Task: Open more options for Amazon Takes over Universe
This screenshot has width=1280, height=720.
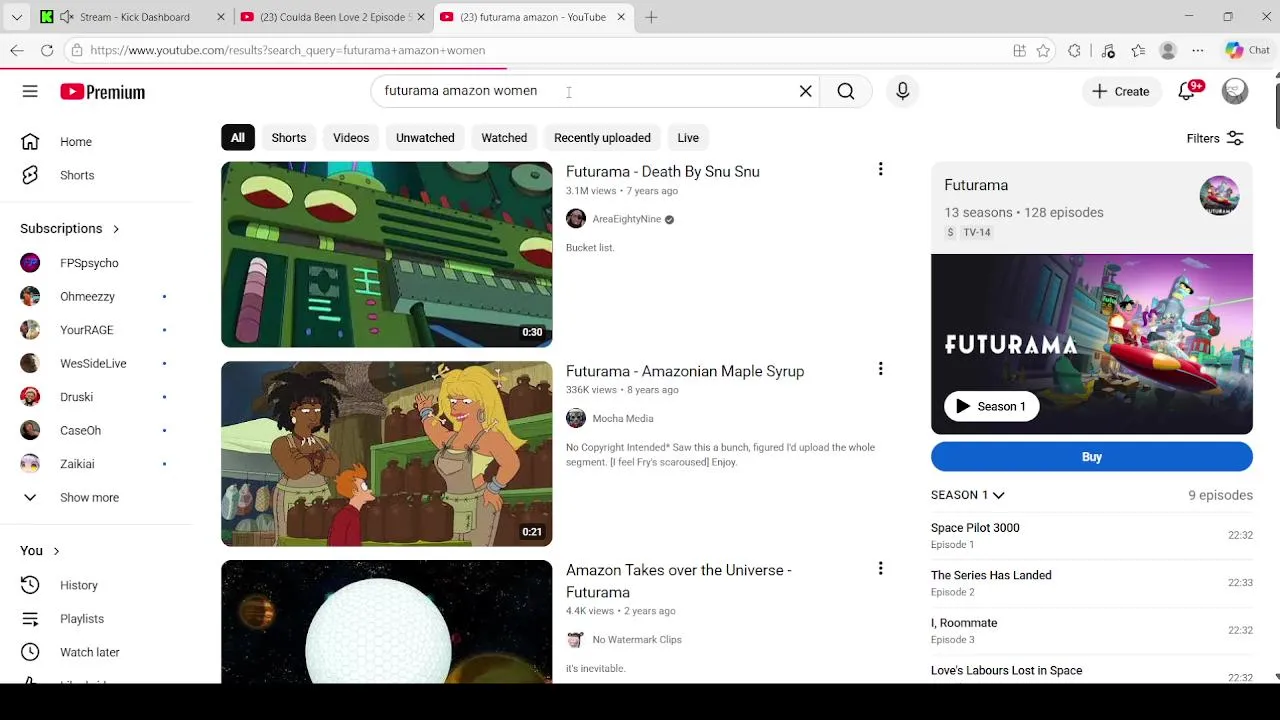Action: (x=880, y=568)
